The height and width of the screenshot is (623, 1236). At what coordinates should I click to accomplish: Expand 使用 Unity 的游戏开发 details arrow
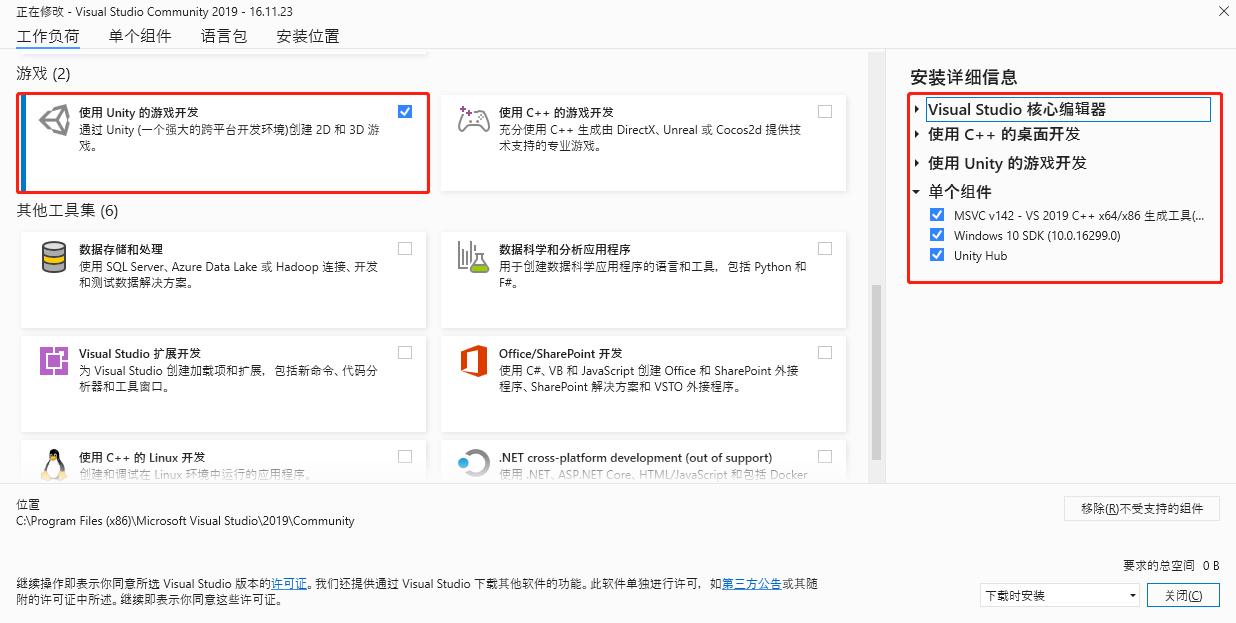[x=917, y=163]
